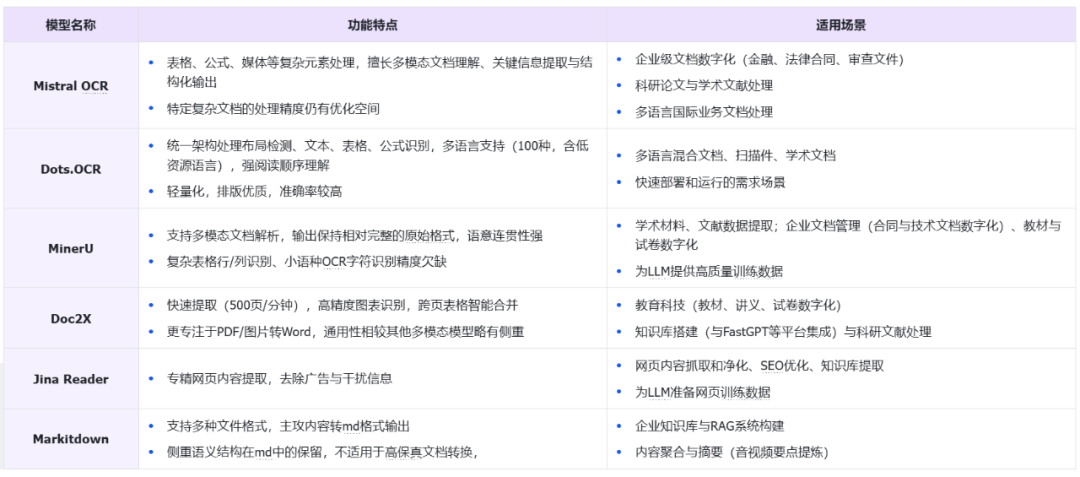The height and width of the screenshot is (477, 1080).
Task: Click the text 内容聚合与摘要（音视频要点提炼）
Action: click(x=731, y=452)
